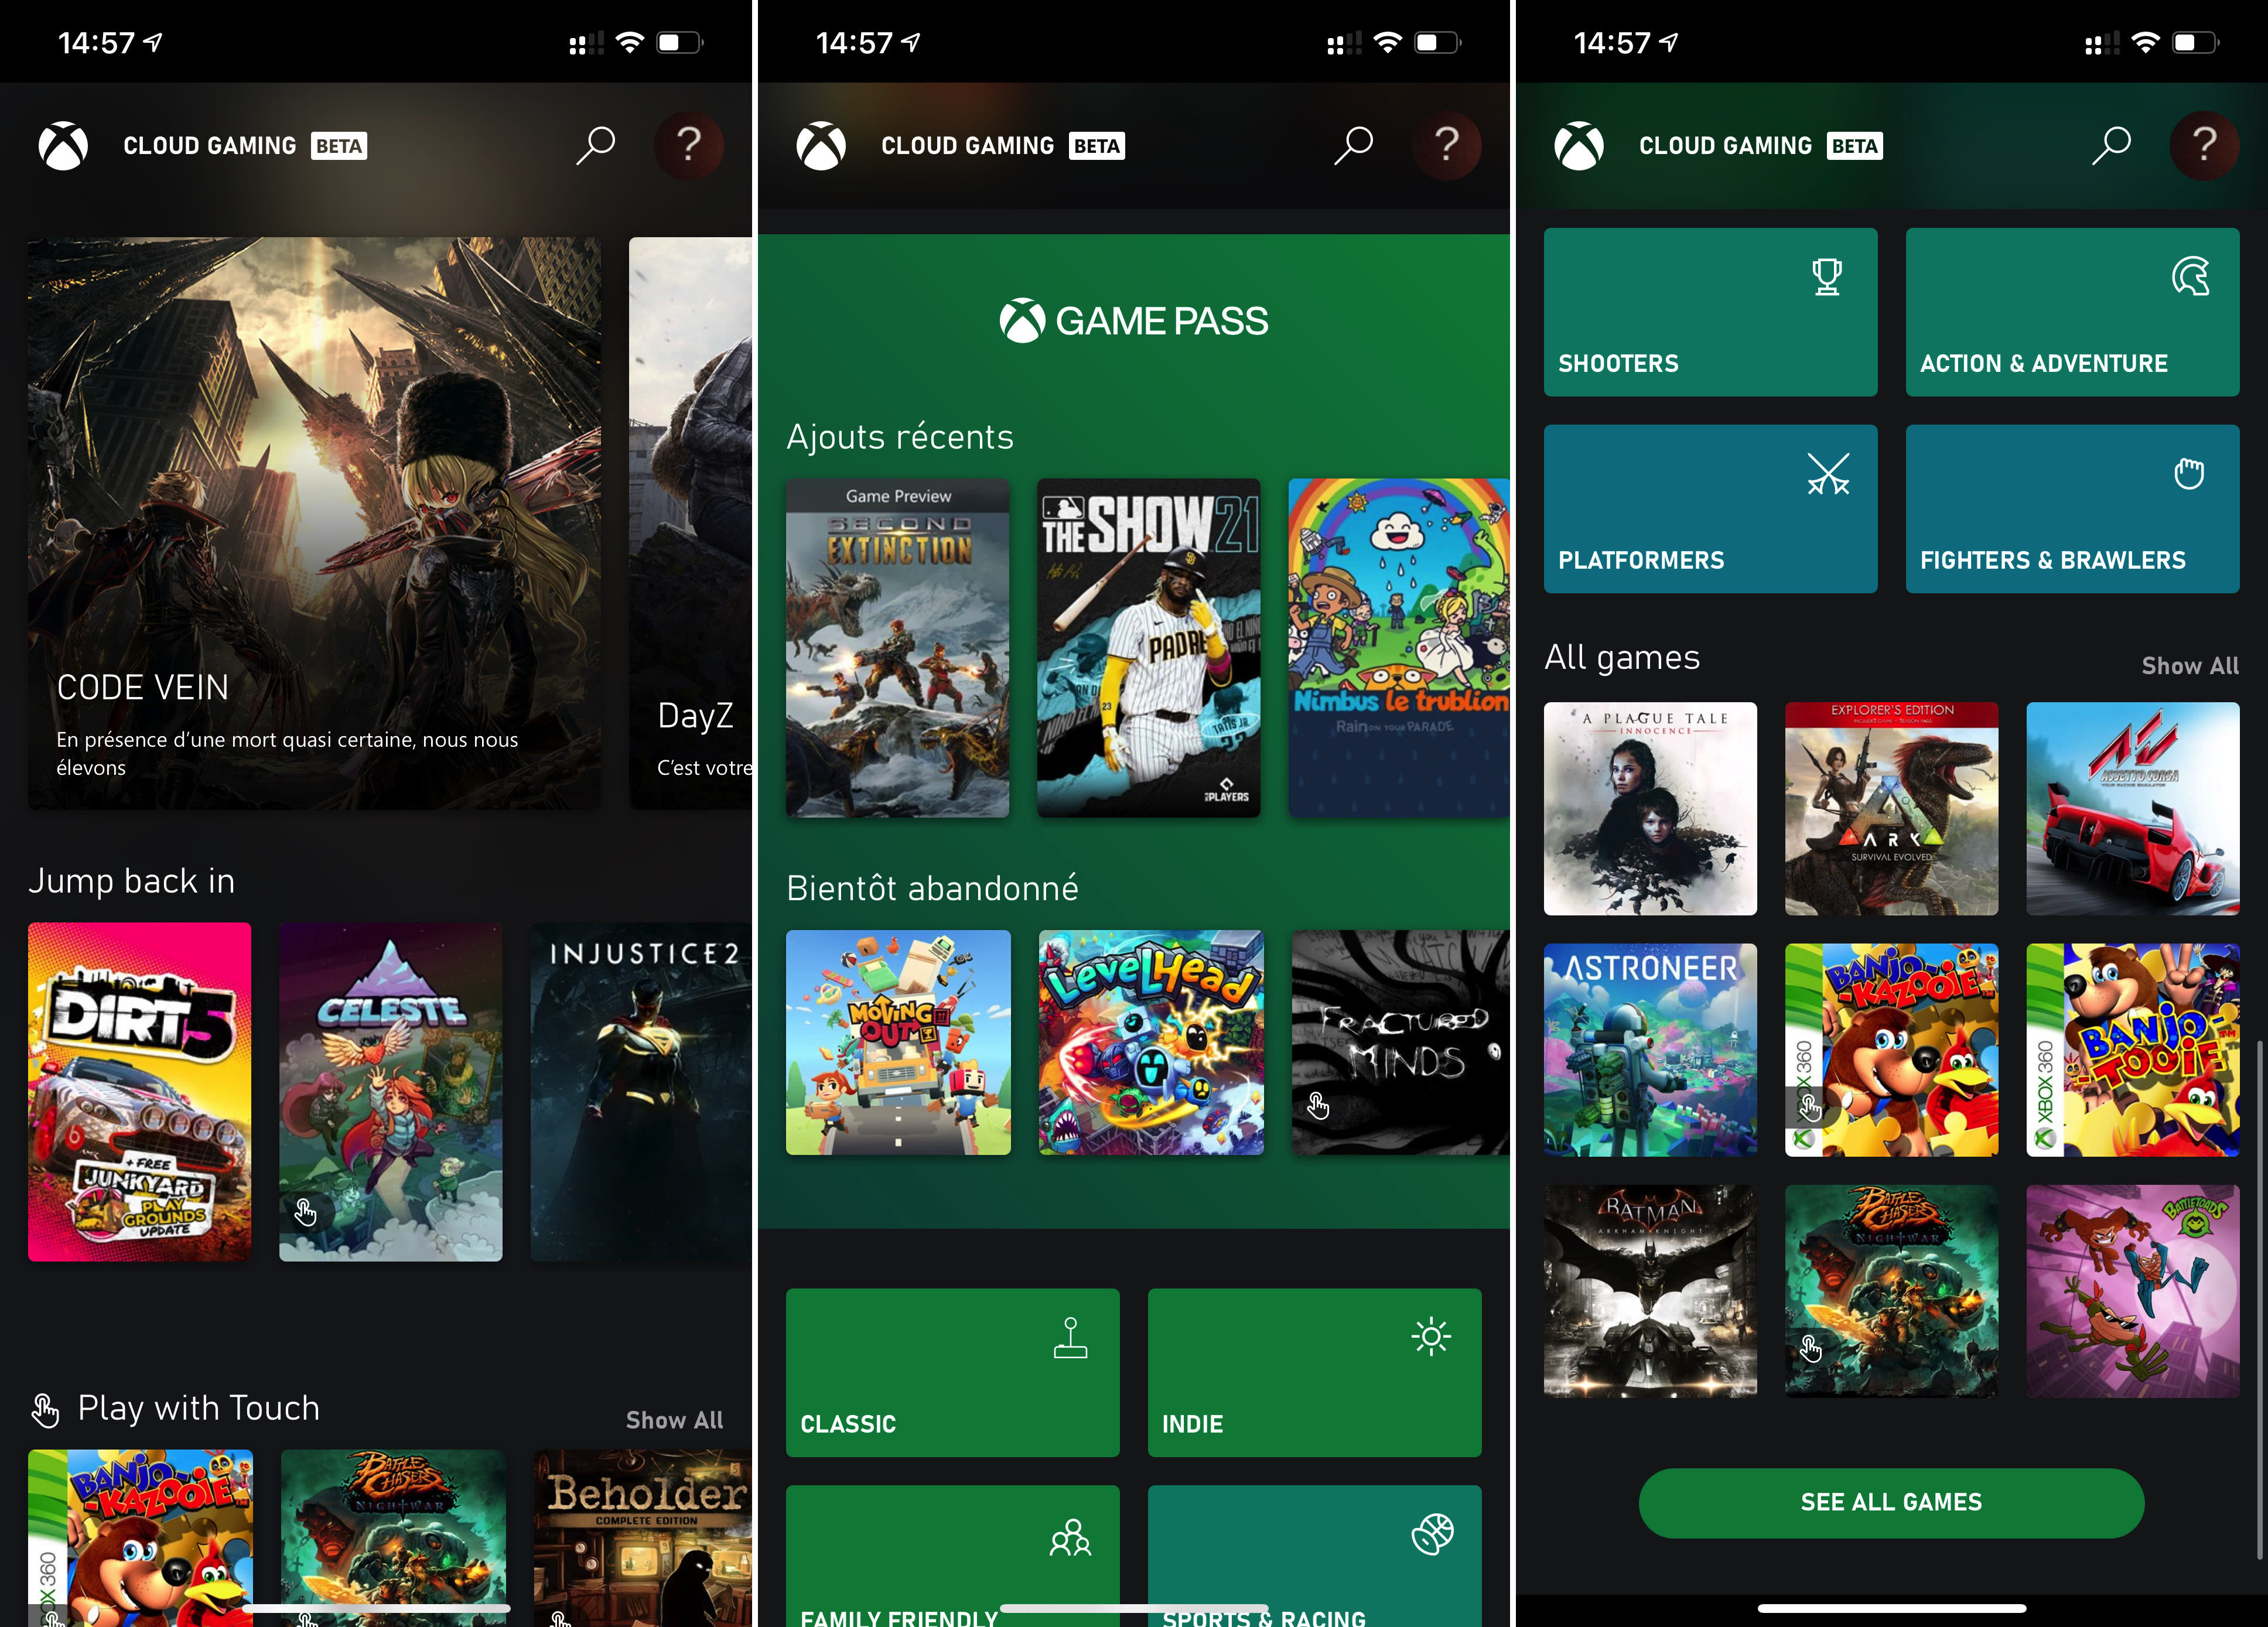
Task: Open Batman Arkham Knight tile
Action: 1650,1291
